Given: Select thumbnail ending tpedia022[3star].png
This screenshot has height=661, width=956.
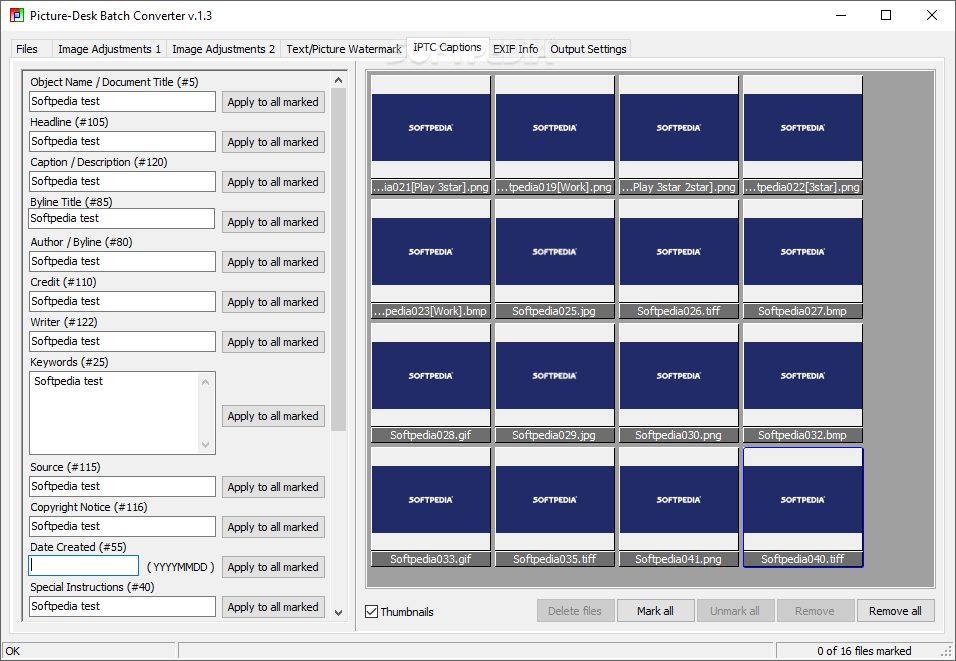Looking at the screenshot, I should [803, 135].
